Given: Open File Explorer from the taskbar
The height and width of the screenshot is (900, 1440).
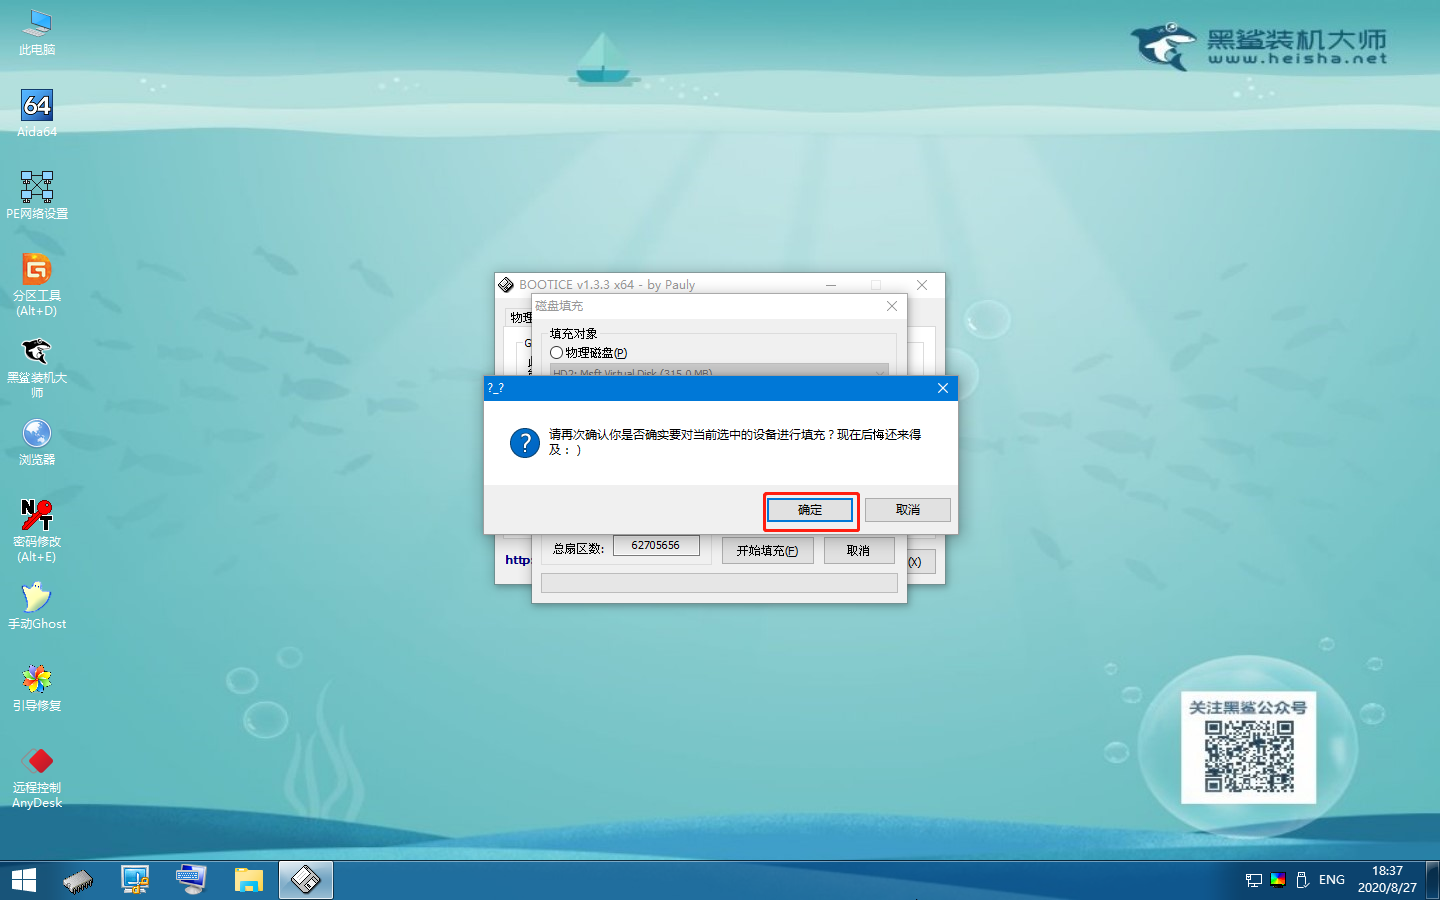Looking at the screenshot, I should click(248, 880).
